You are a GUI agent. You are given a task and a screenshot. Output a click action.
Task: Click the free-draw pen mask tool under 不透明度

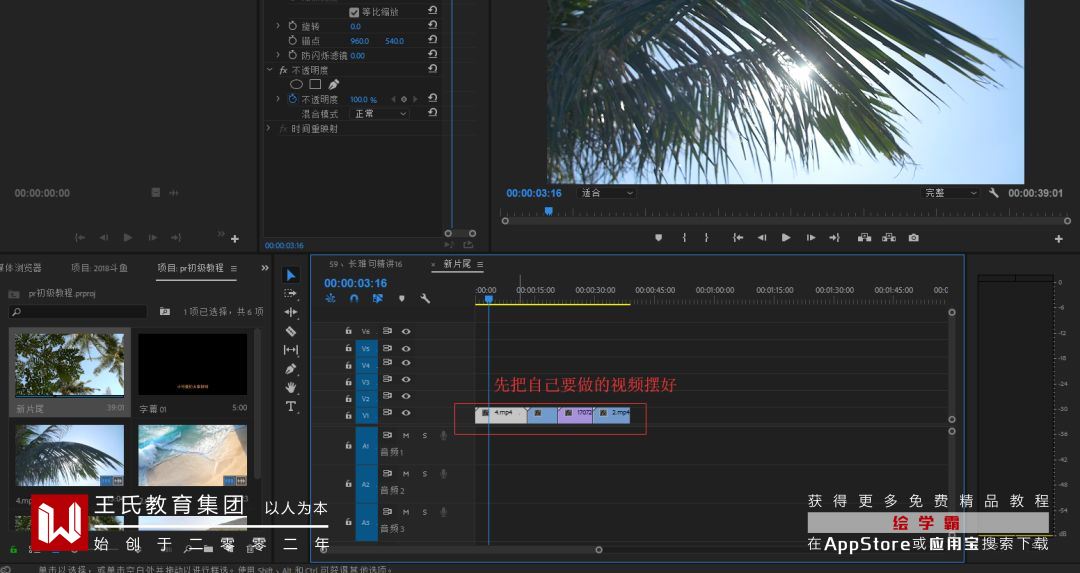[x=333, y=84]
